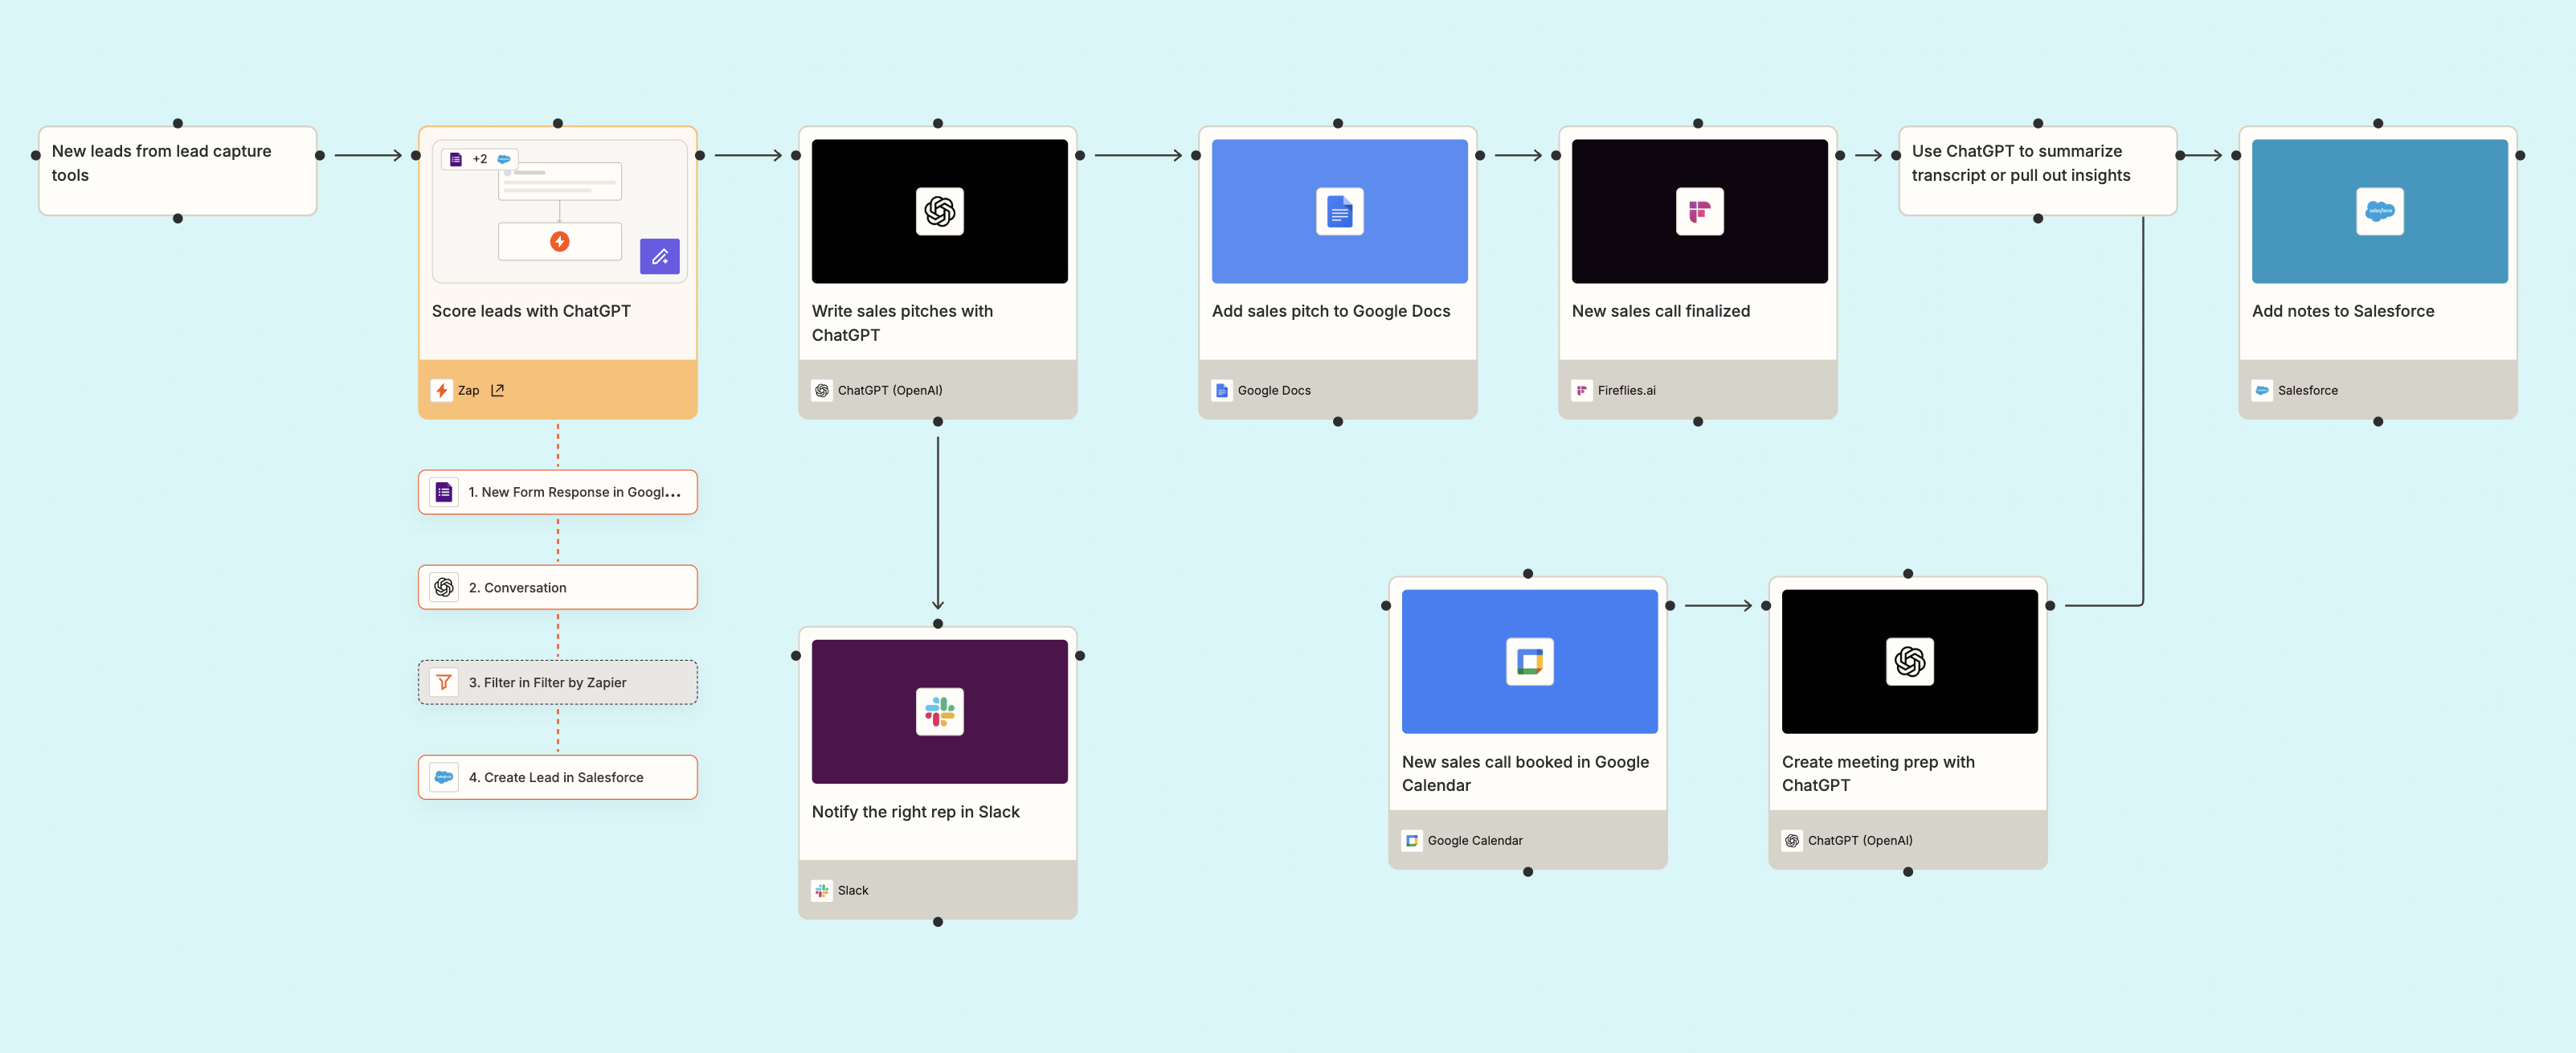Click small ChatGPT icon beside ChatGPT (OpenAI) footer under Write sales pitches

(822, 390)
